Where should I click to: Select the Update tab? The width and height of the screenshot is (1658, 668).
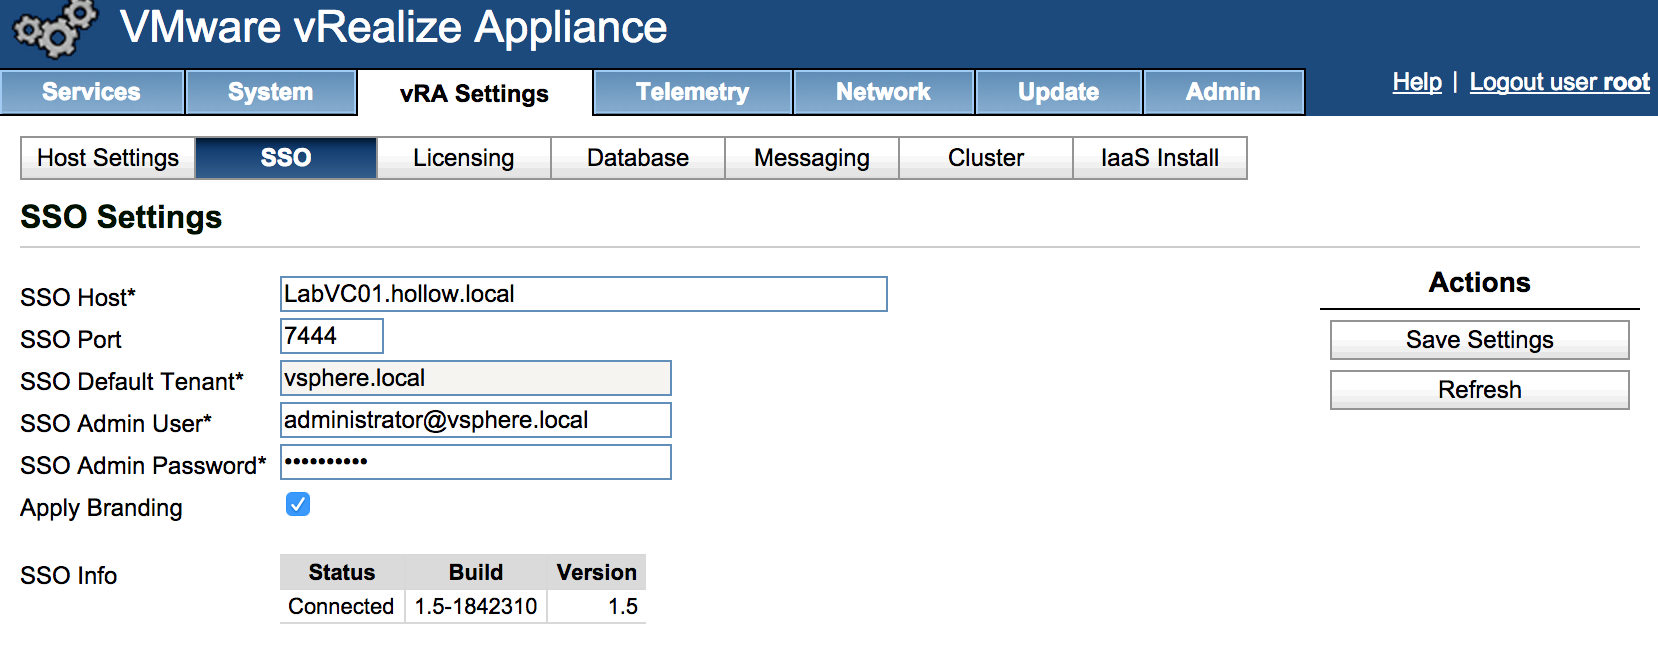(x=1058, y=92)
